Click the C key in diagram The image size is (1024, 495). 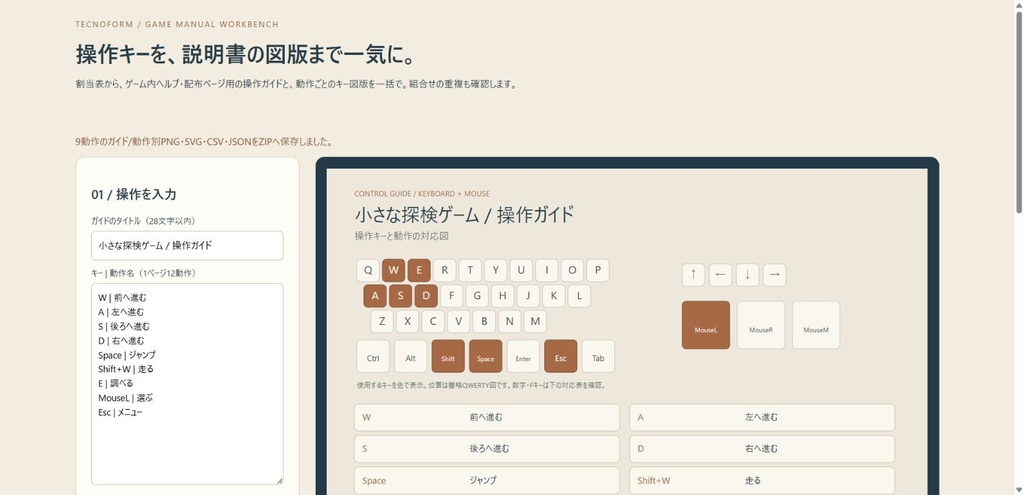433,321
